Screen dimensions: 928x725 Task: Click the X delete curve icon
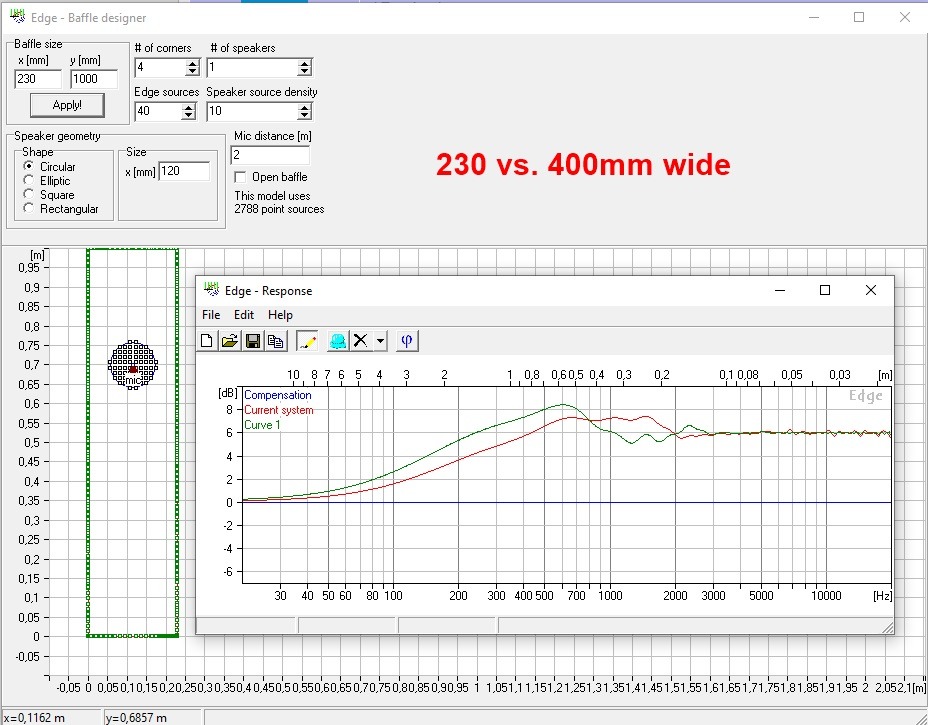(360, 341)
